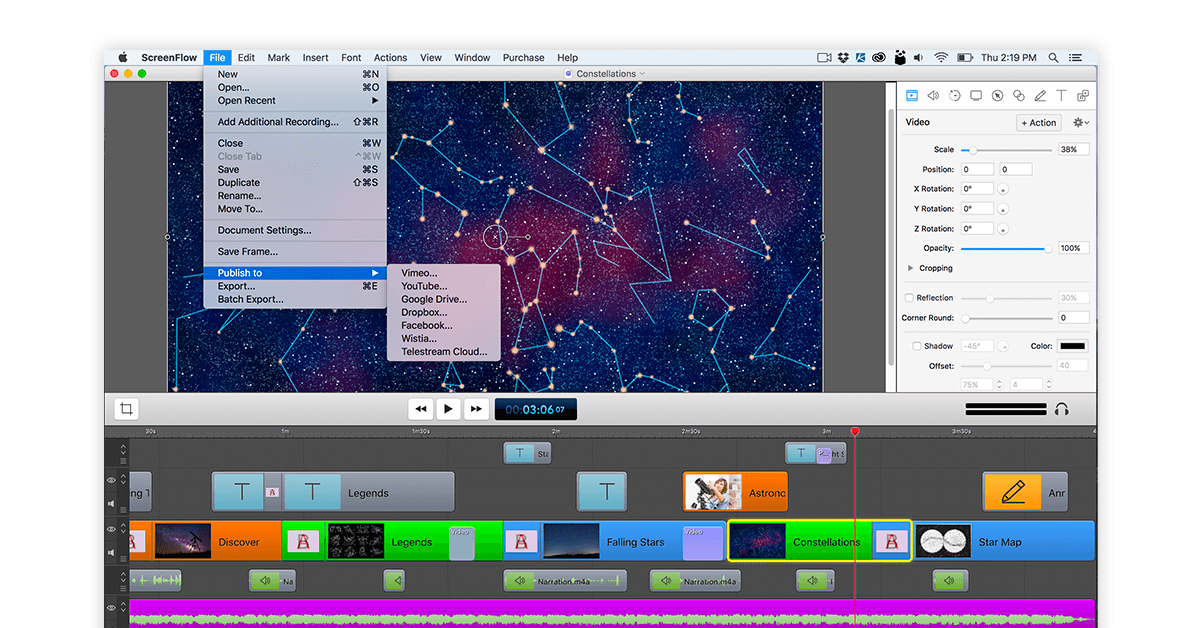Open the Help menu

click(x=567, y=58)
